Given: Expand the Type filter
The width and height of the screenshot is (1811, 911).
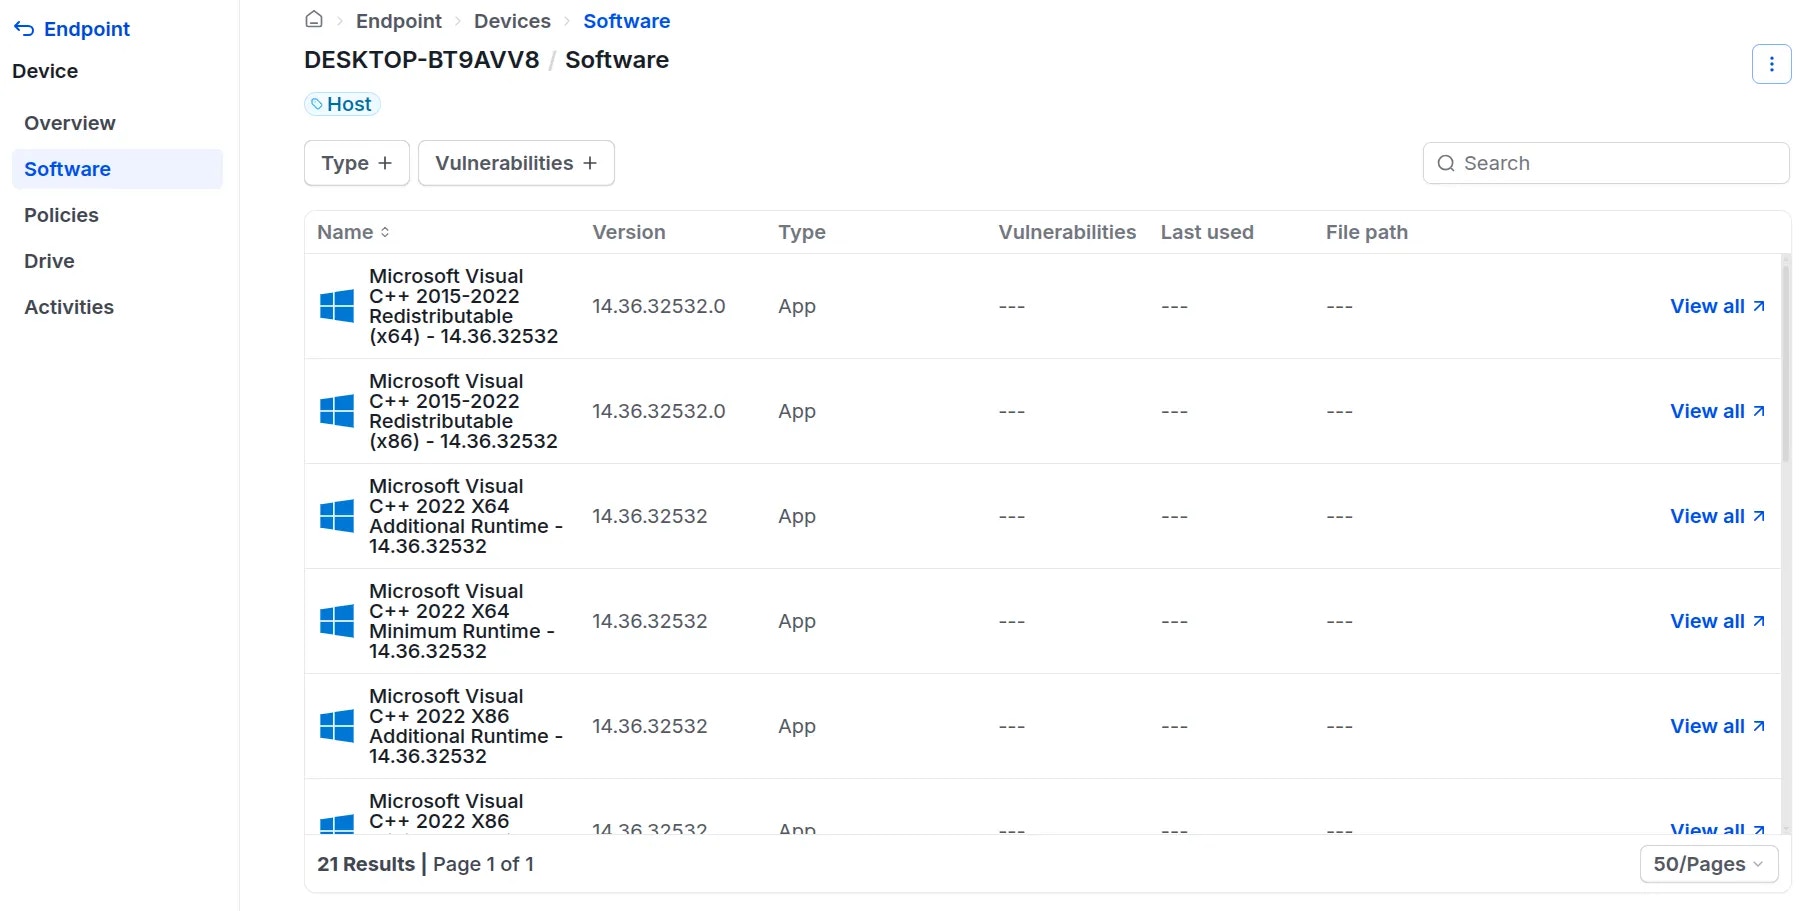Looking at the screenshot, I should [355, 162].
